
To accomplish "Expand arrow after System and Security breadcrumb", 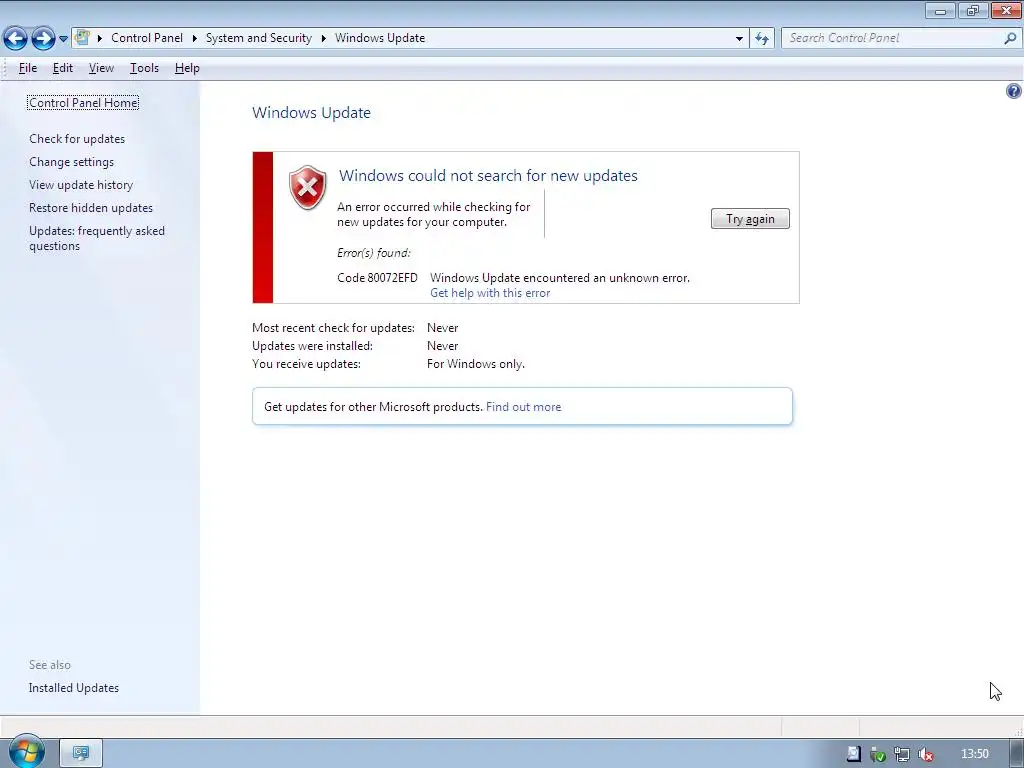I will coord(323,38).
